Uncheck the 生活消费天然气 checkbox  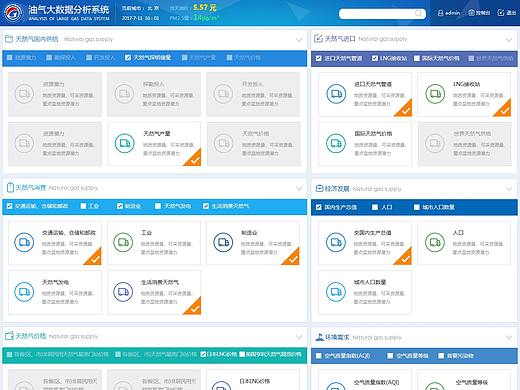pyautogui.click(x=206, y=206)
